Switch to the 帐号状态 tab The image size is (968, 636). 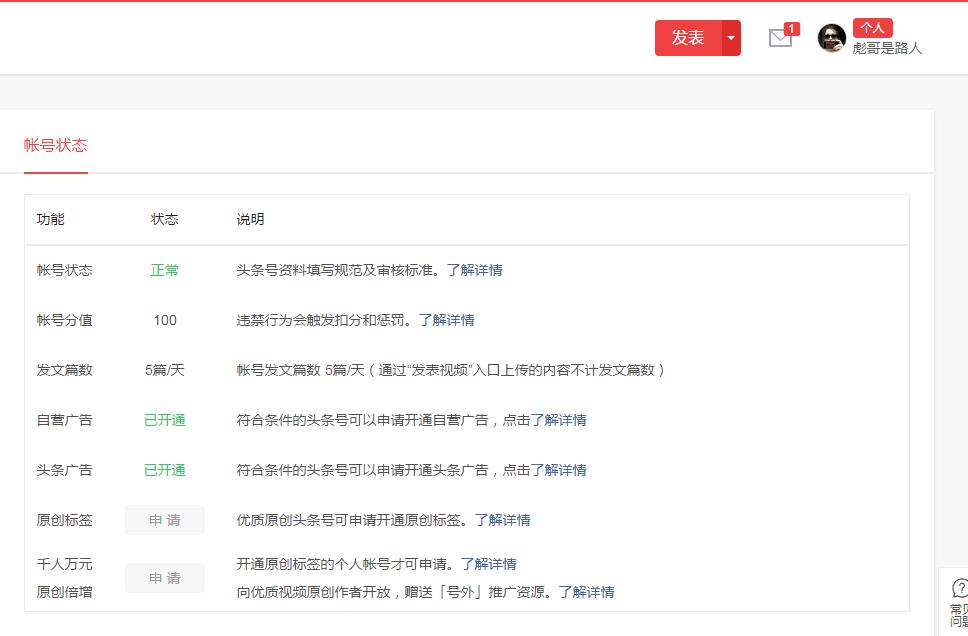click(x=55, y=145)
